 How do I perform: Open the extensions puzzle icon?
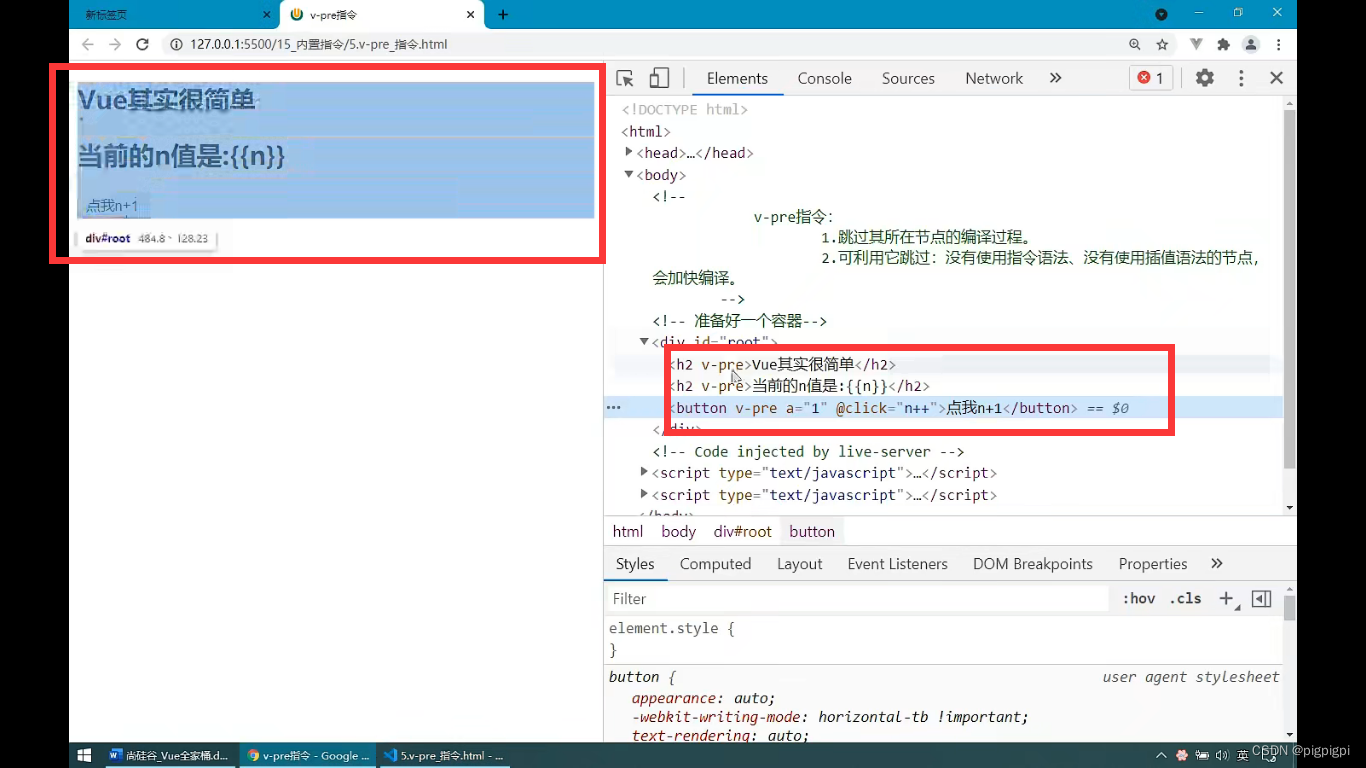(x=1223, y=44)
